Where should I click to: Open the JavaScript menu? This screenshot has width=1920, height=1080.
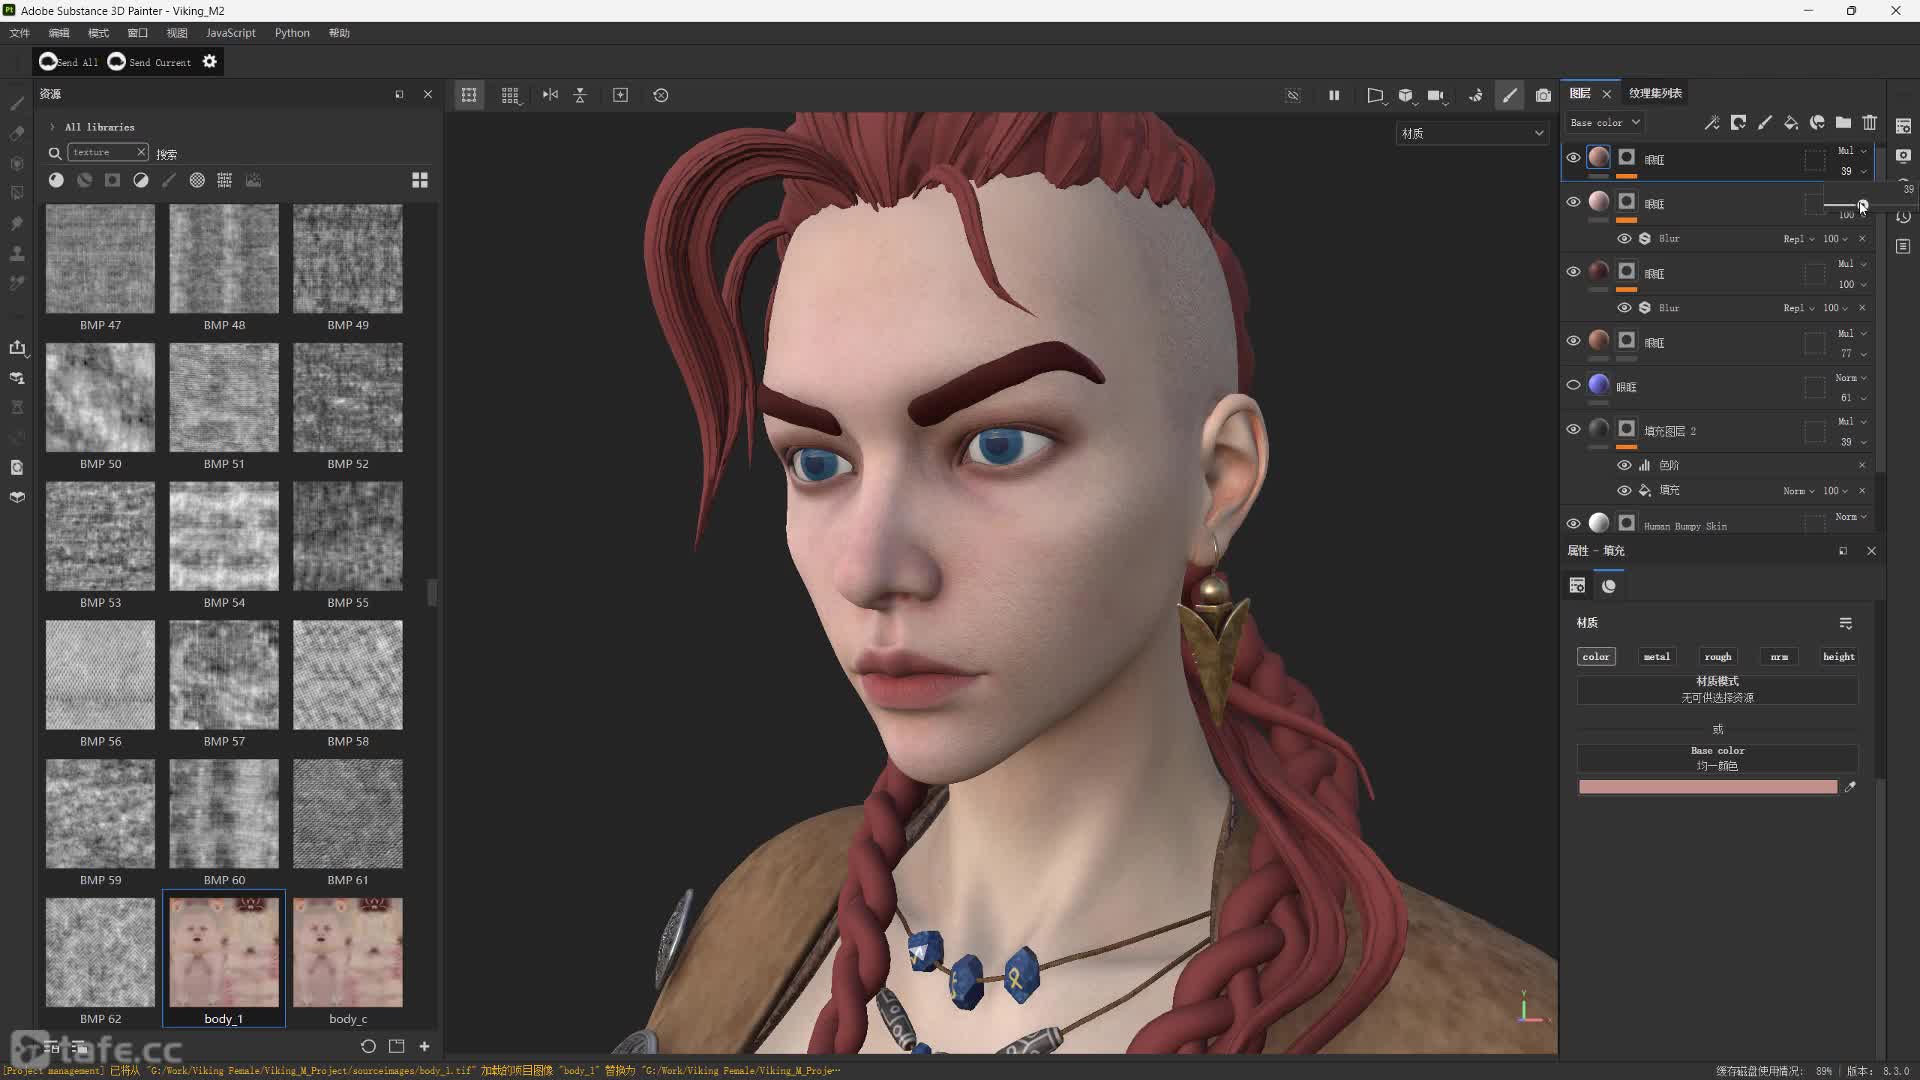tap(230, 33)
